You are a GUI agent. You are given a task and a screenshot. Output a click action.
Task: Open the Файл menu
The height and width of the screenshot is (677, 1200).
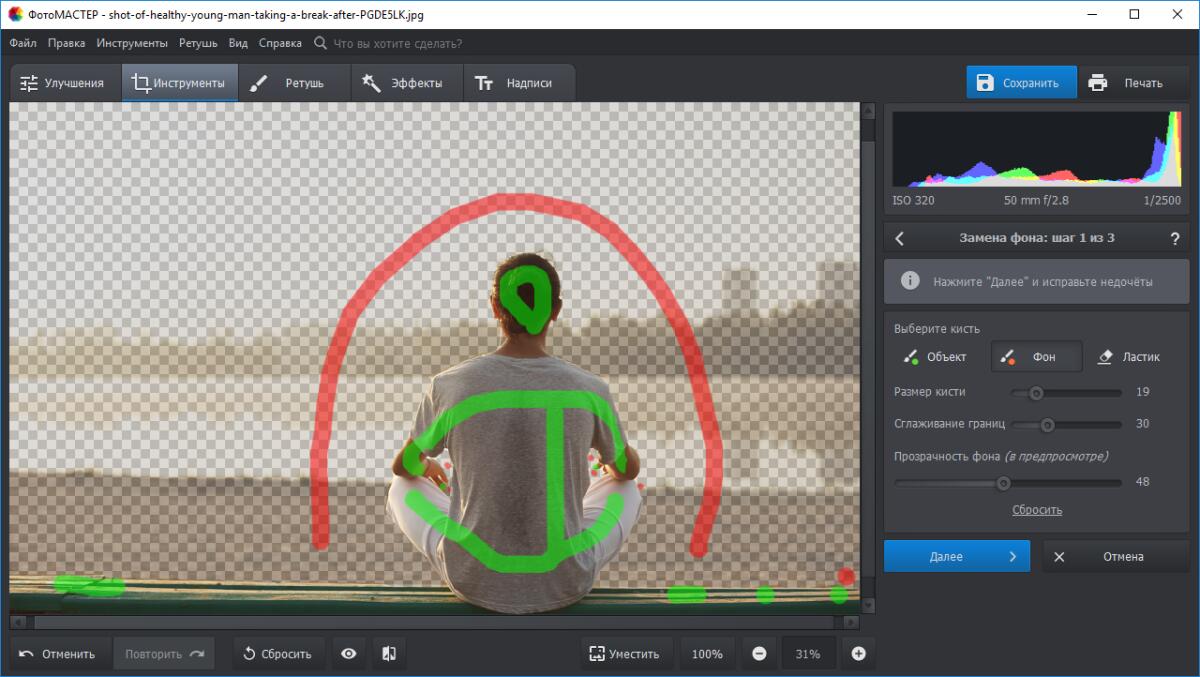[x=23, y=43]
